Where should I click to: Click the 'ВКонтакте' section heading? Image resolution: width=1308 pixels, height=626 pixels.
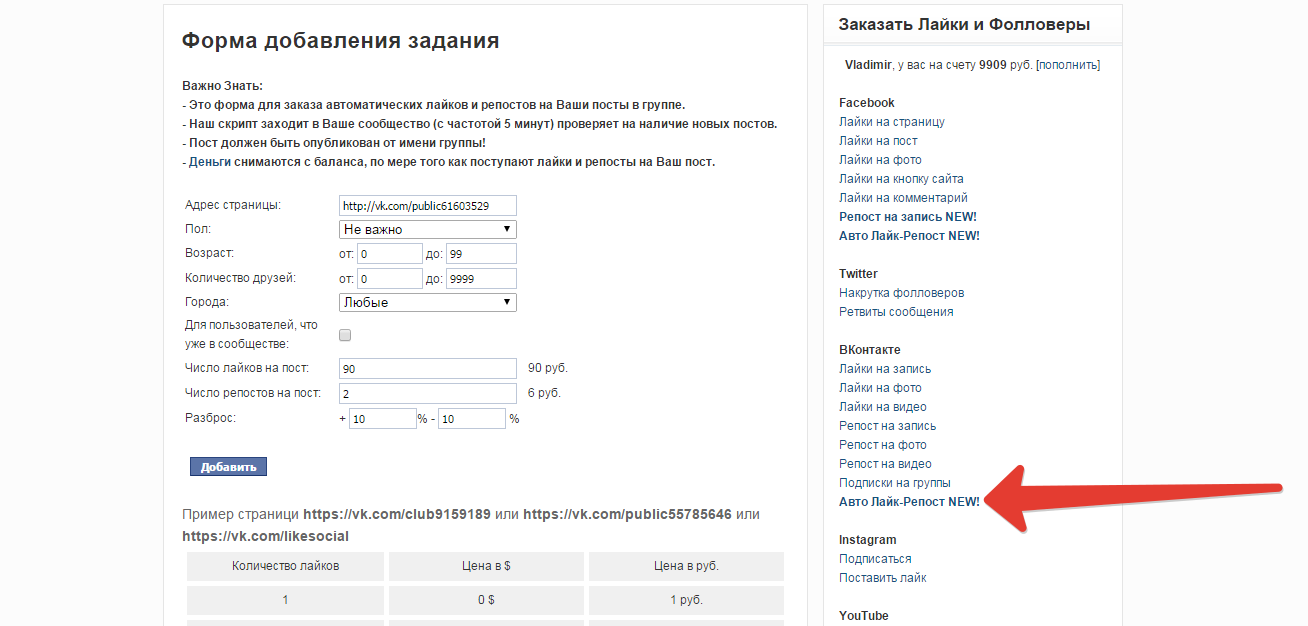870,350
